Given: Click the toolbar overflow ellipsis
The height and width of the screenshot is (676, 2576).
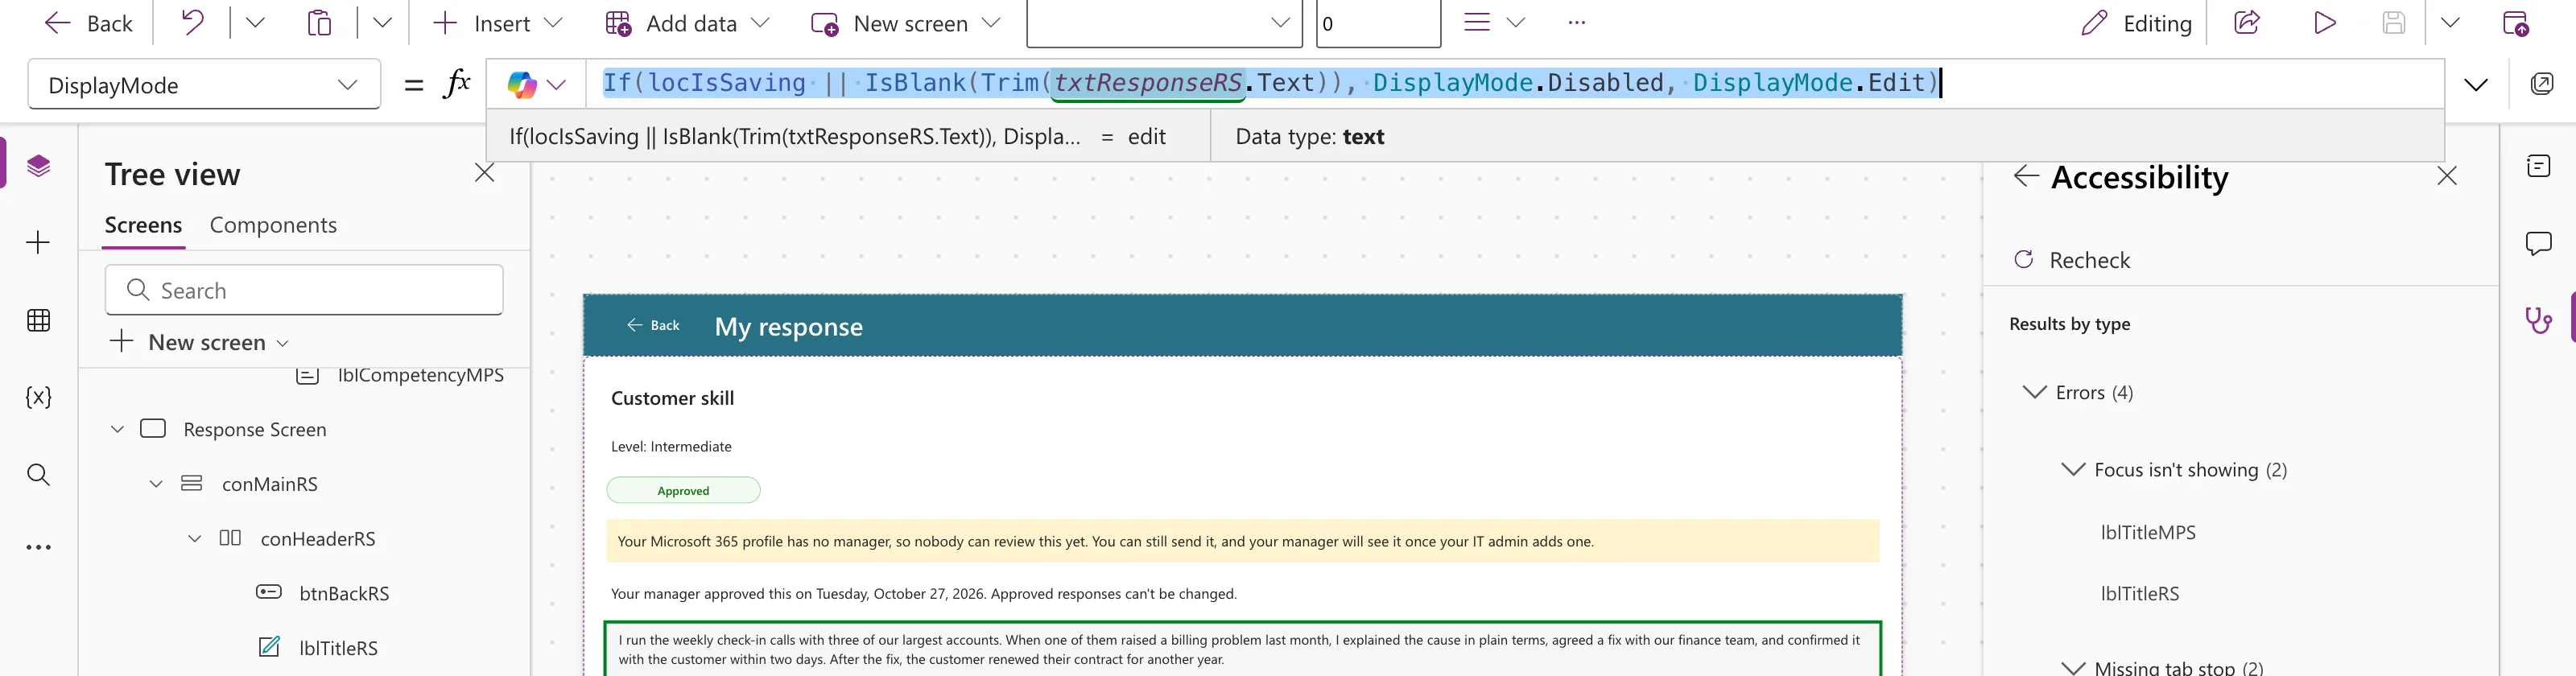Looking at the screenshot, I should click(1577, 23).
